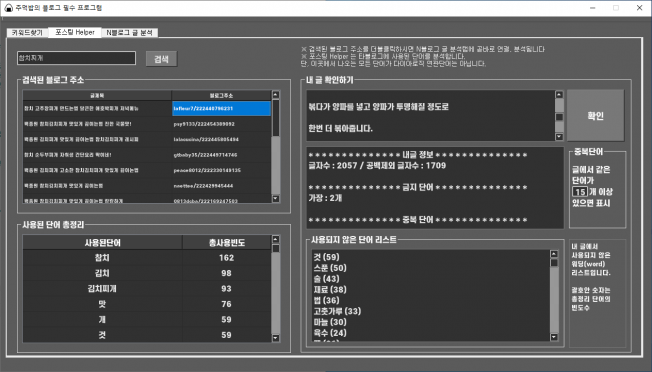Click the duplicate word threshold box showing 15
Viewport: 652px width, 372px height.
click(580, 192)
